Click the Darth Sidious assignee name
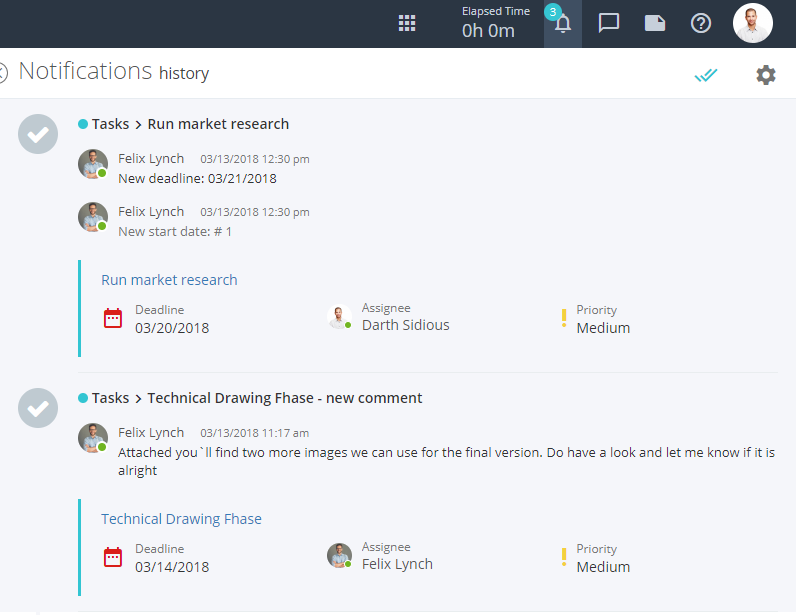This screenshot has width=796, height=615. click(x=406, y=325)
